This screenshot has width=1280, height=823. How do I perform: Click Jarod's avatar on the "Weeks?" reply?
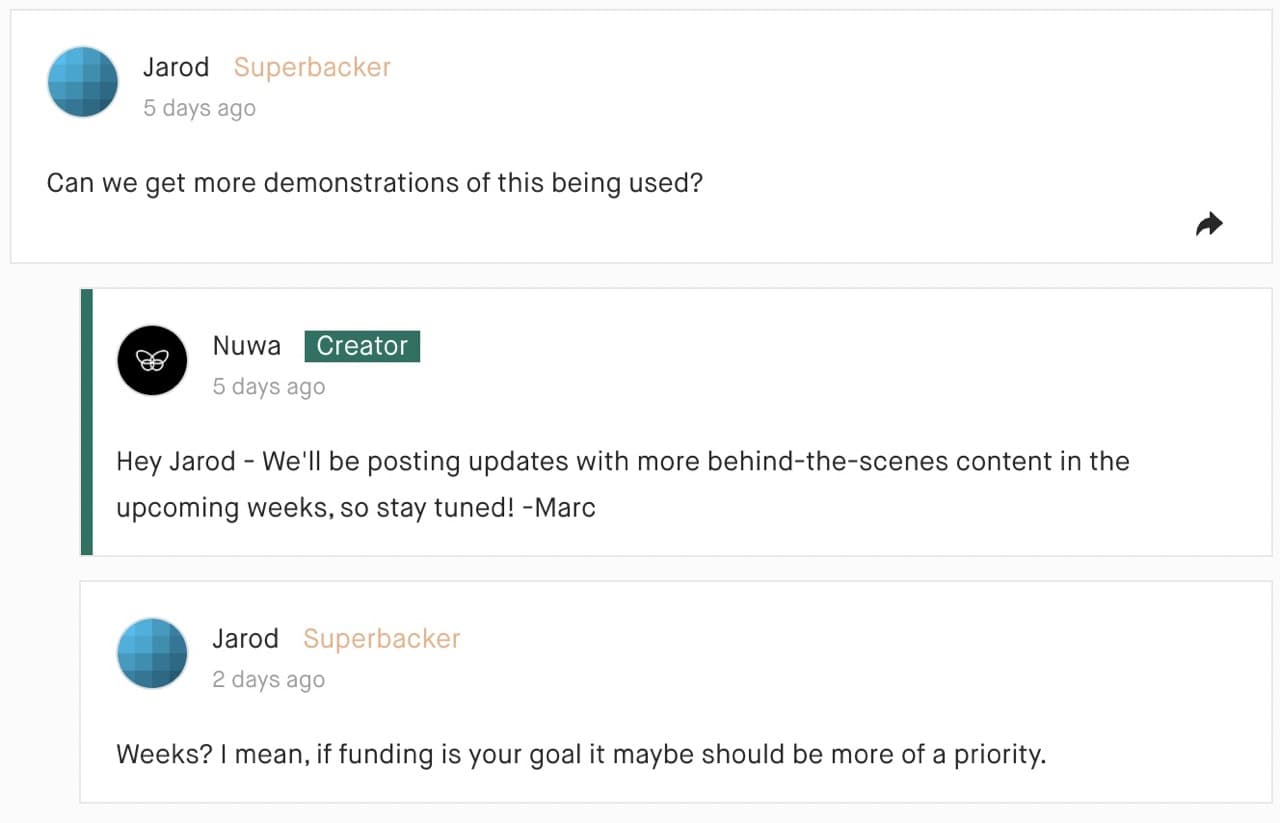click(152, 653)
